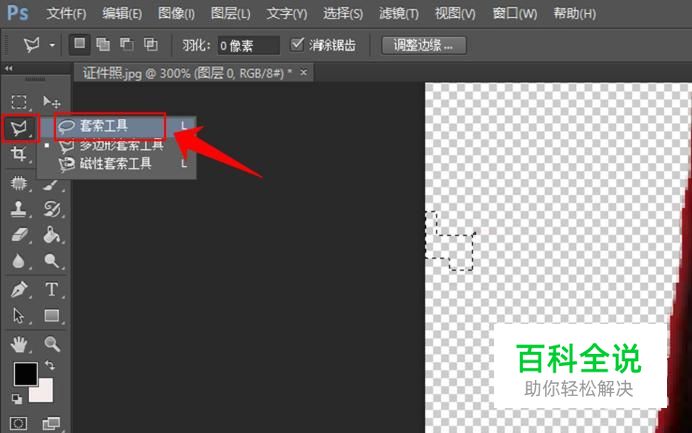This screenshot has height=433, width=692.
Task: Choose New Selection mode in options bar
Action: pos(79,44)
